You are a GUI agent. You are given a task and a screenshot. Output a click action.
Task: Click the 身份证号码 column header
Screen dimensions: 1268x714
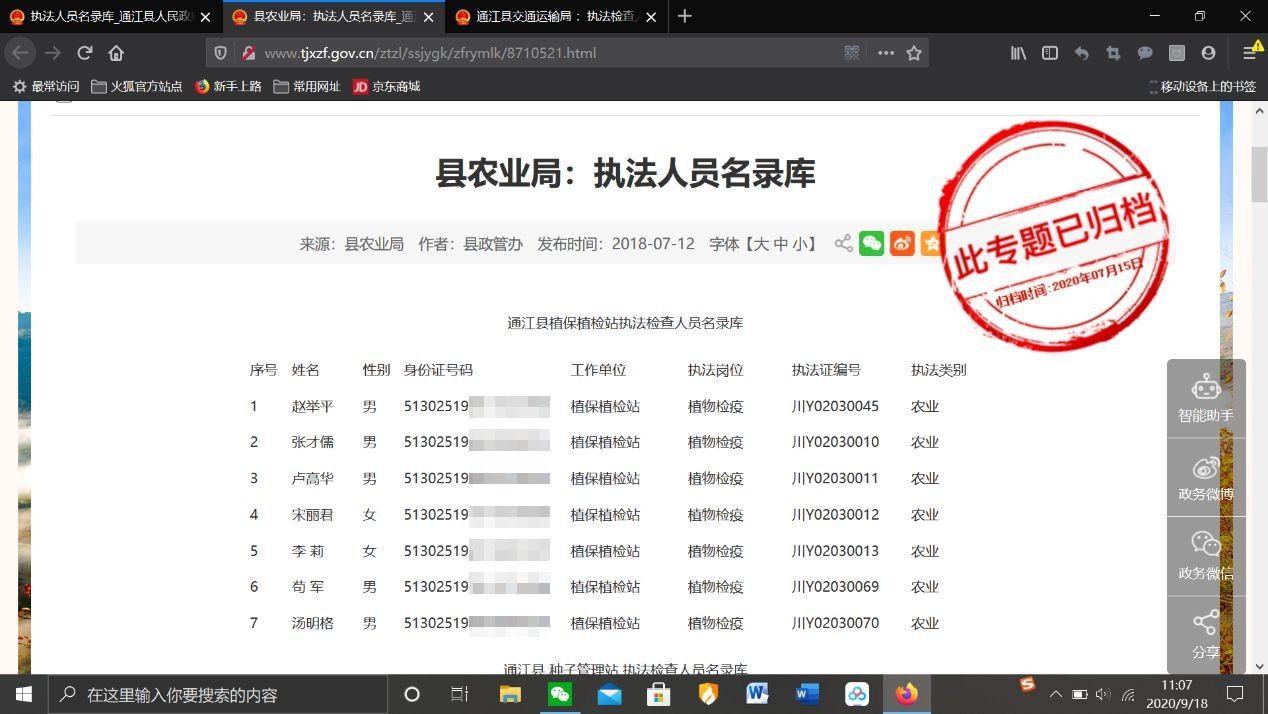[x=438, y=370]
